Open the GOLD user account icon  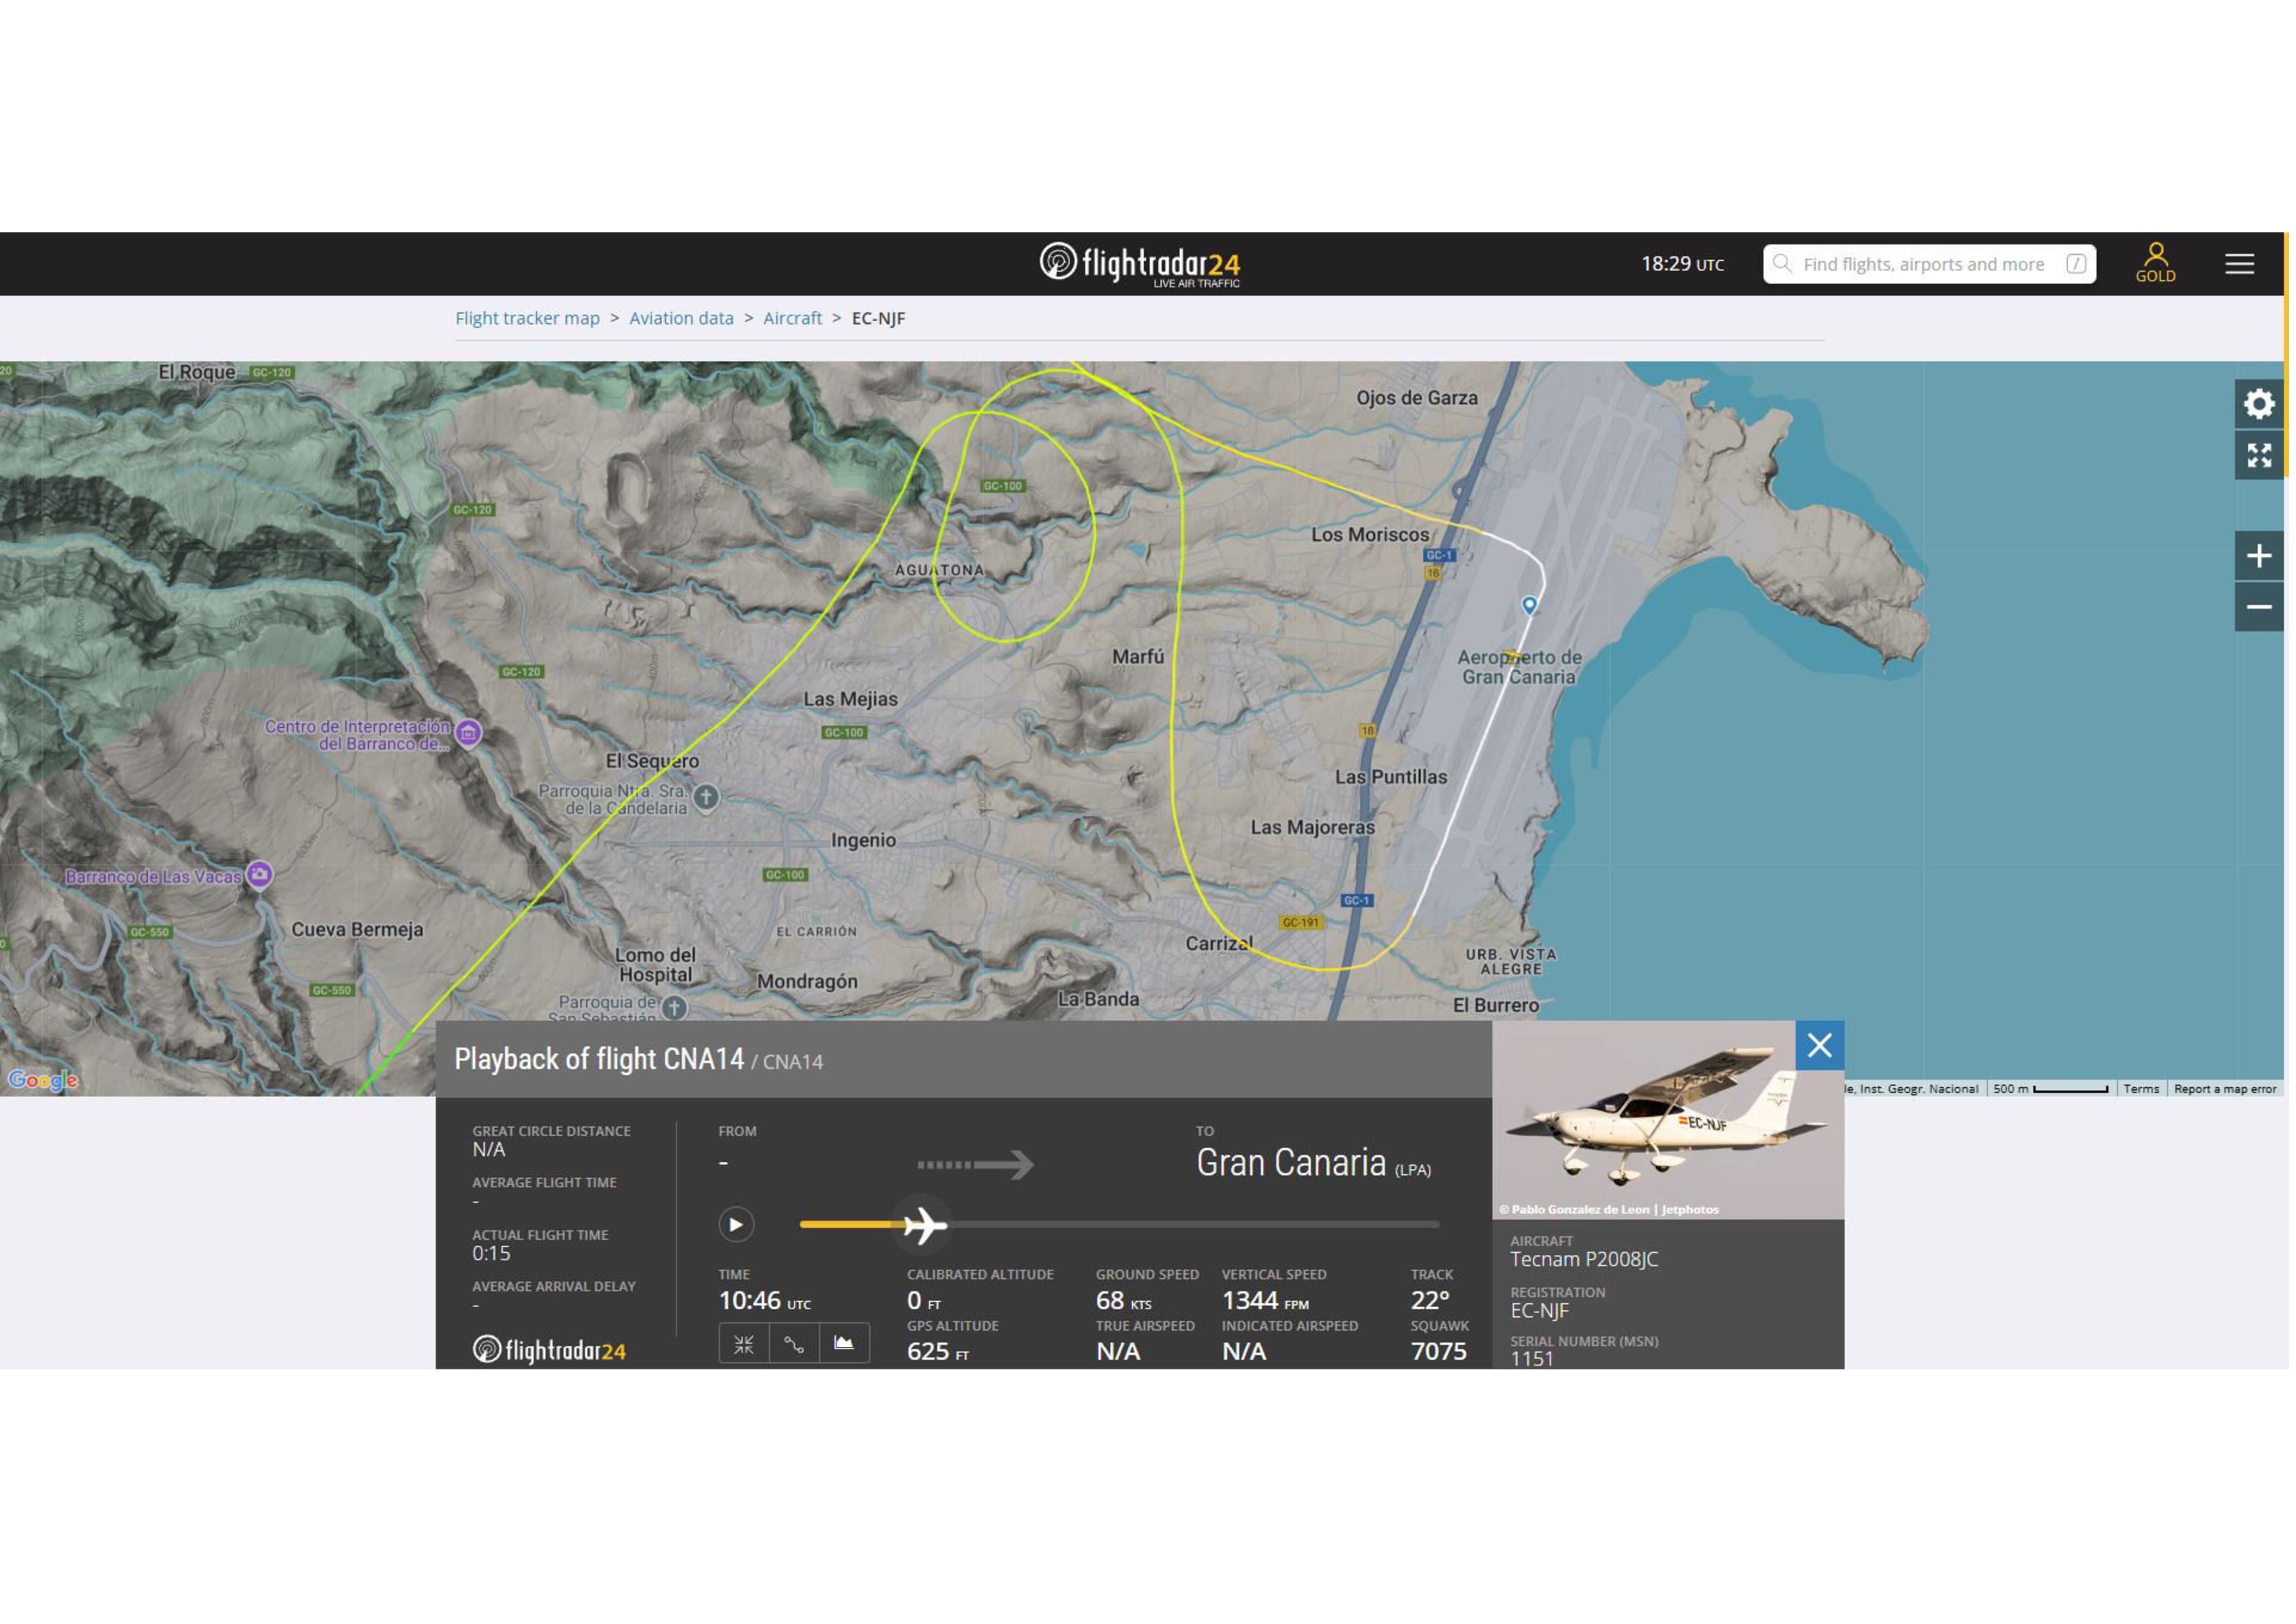point(2155,263)
